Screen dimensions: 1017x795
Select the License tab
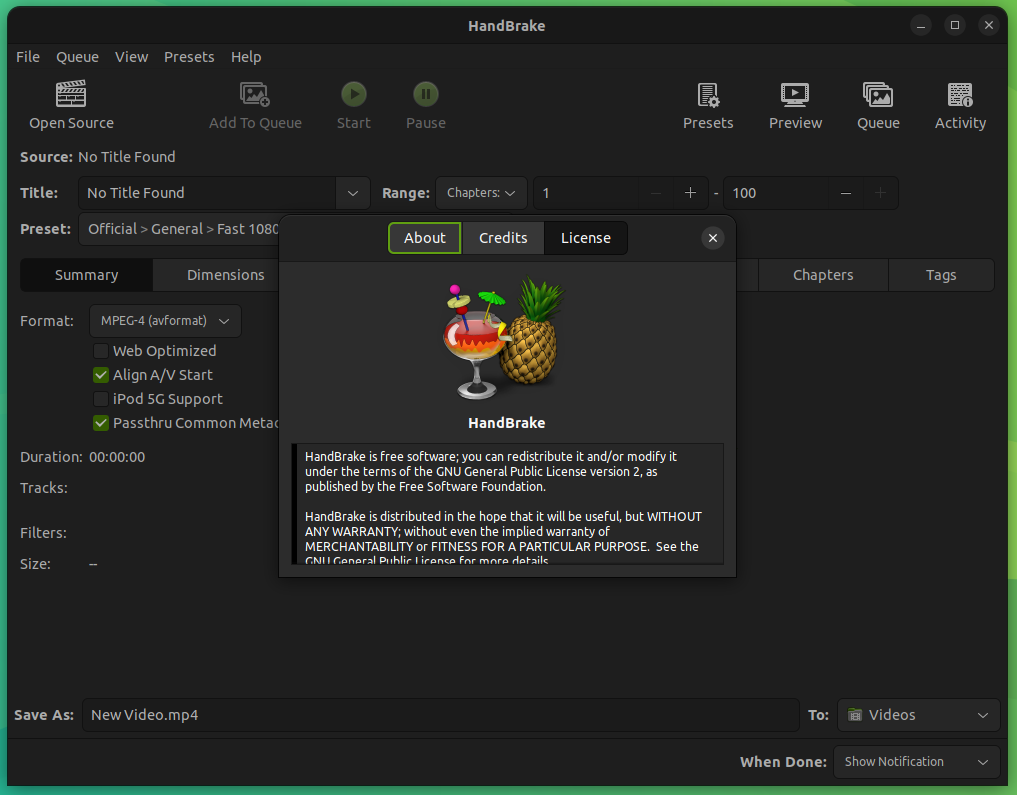click(x=585, y=238)
